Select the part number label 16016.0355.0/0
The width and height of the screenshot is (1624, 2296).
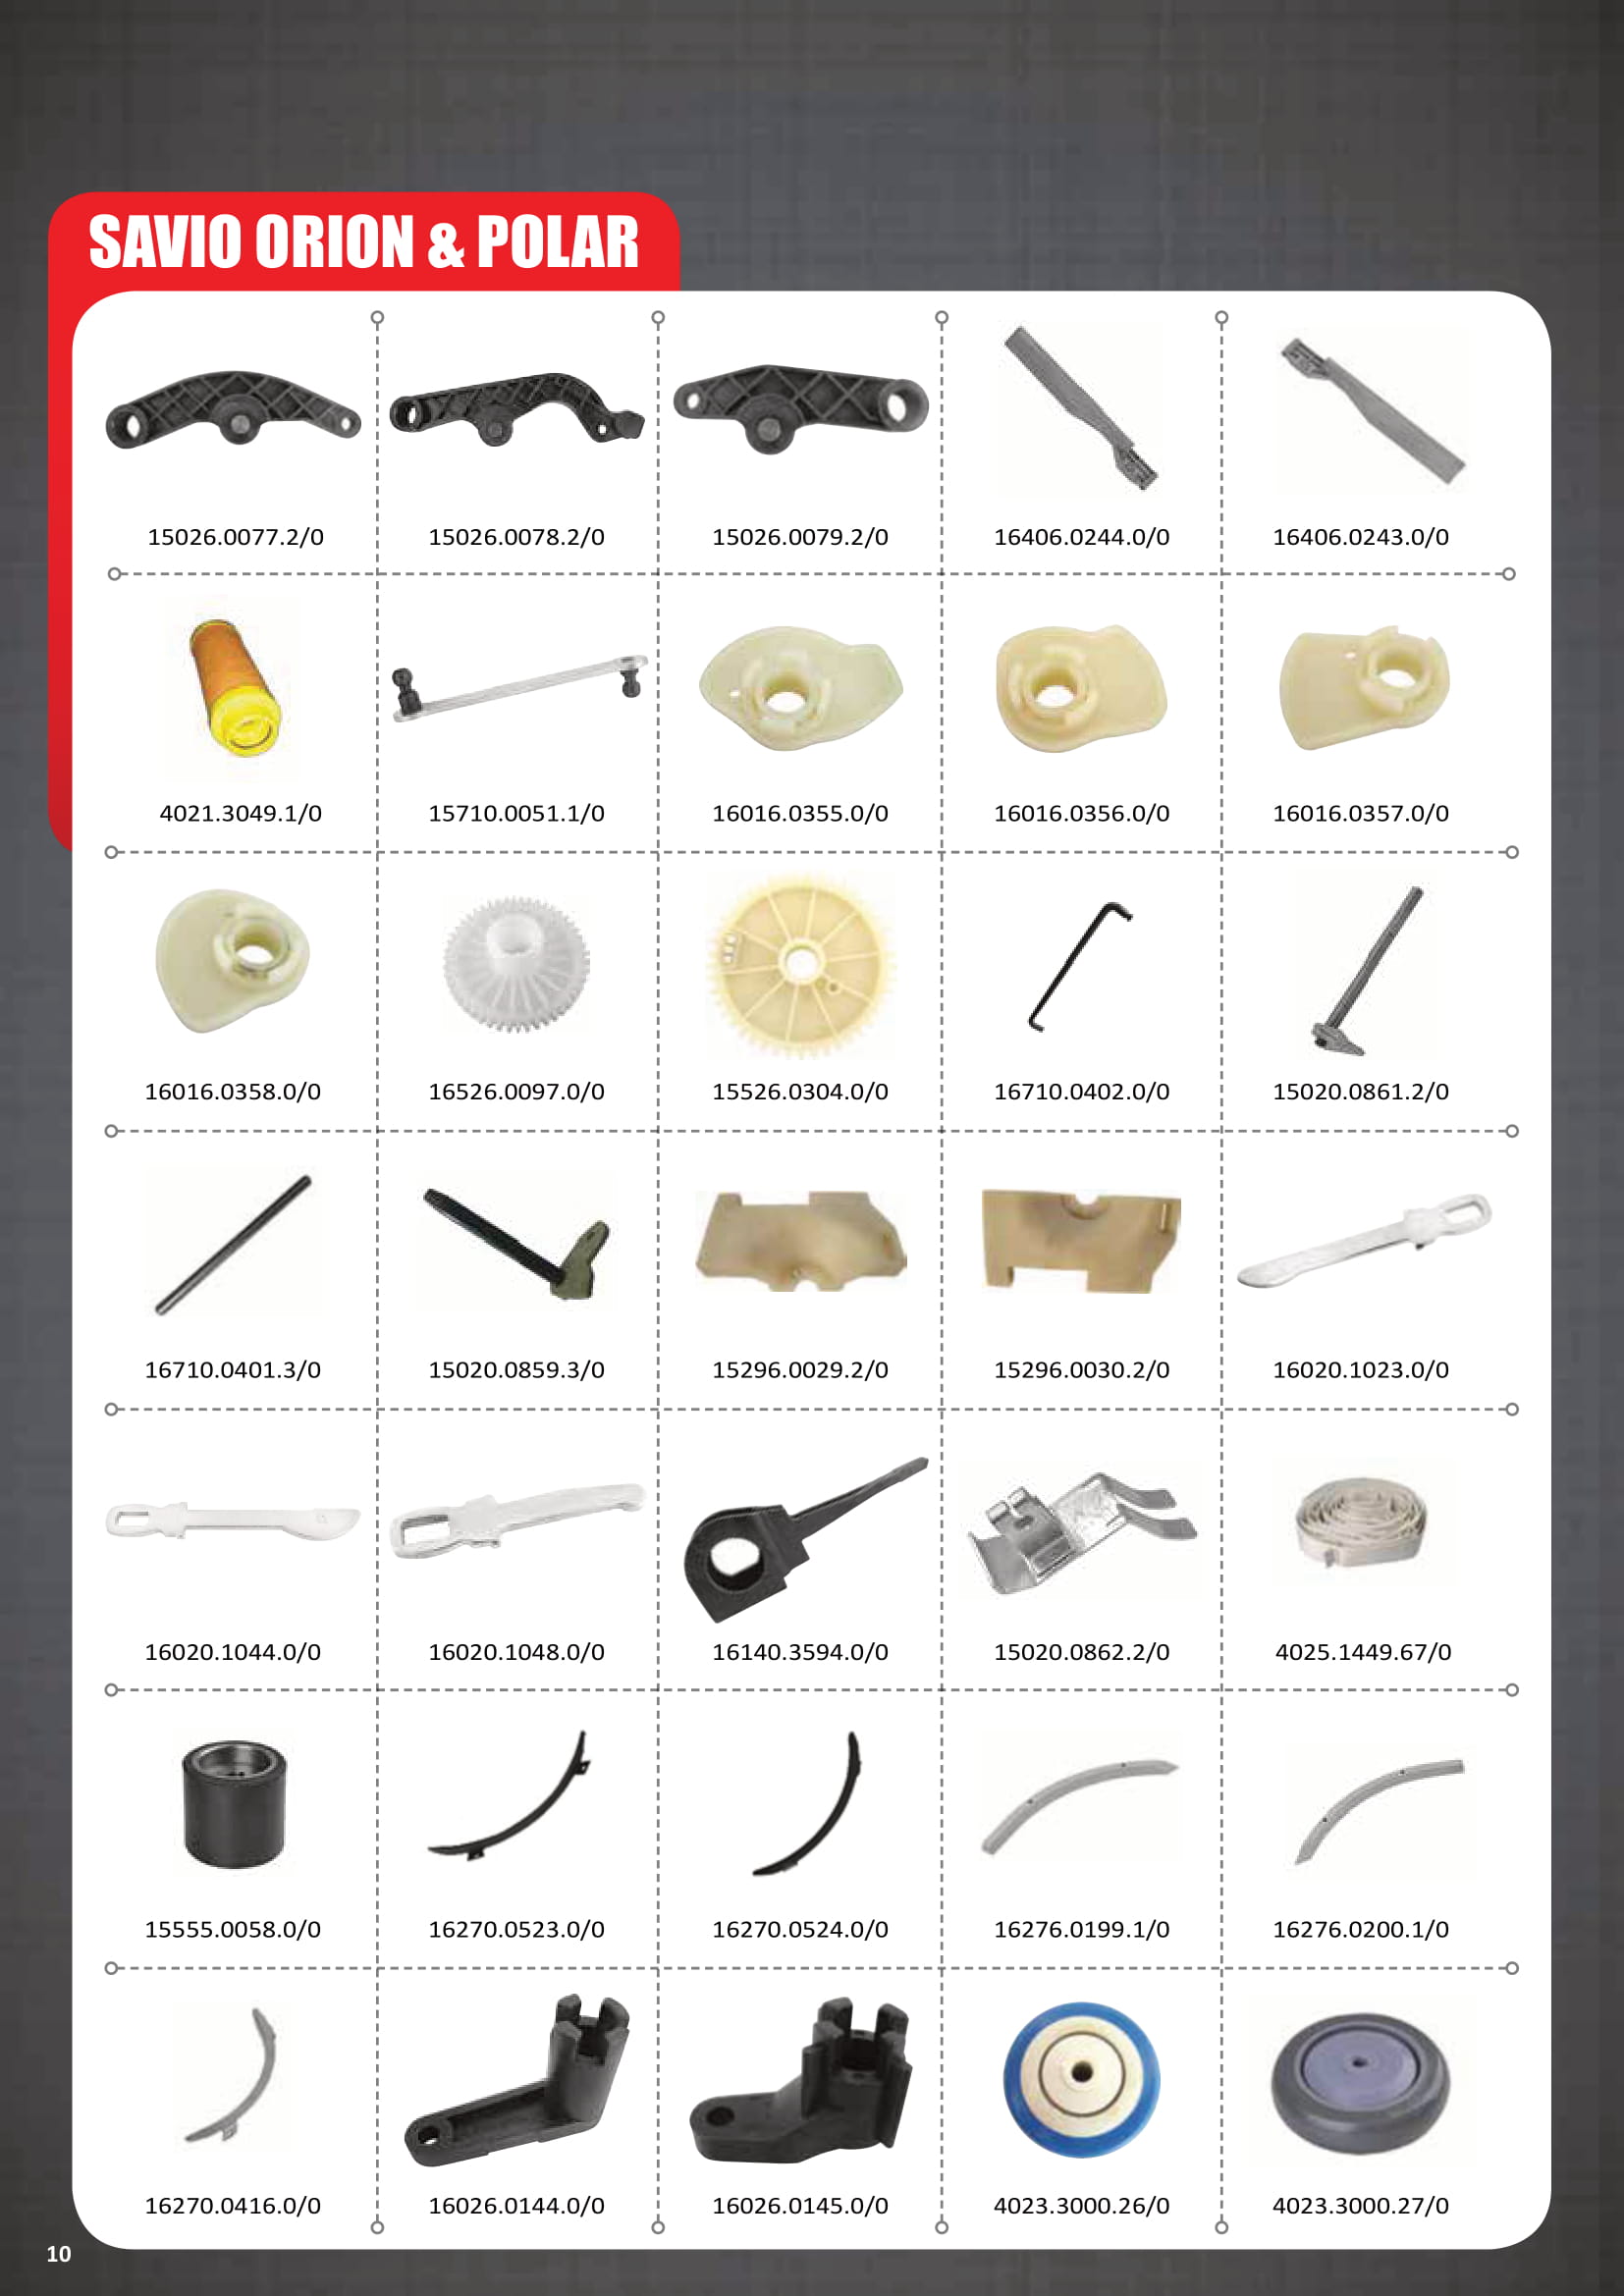(x=800, y=813)
